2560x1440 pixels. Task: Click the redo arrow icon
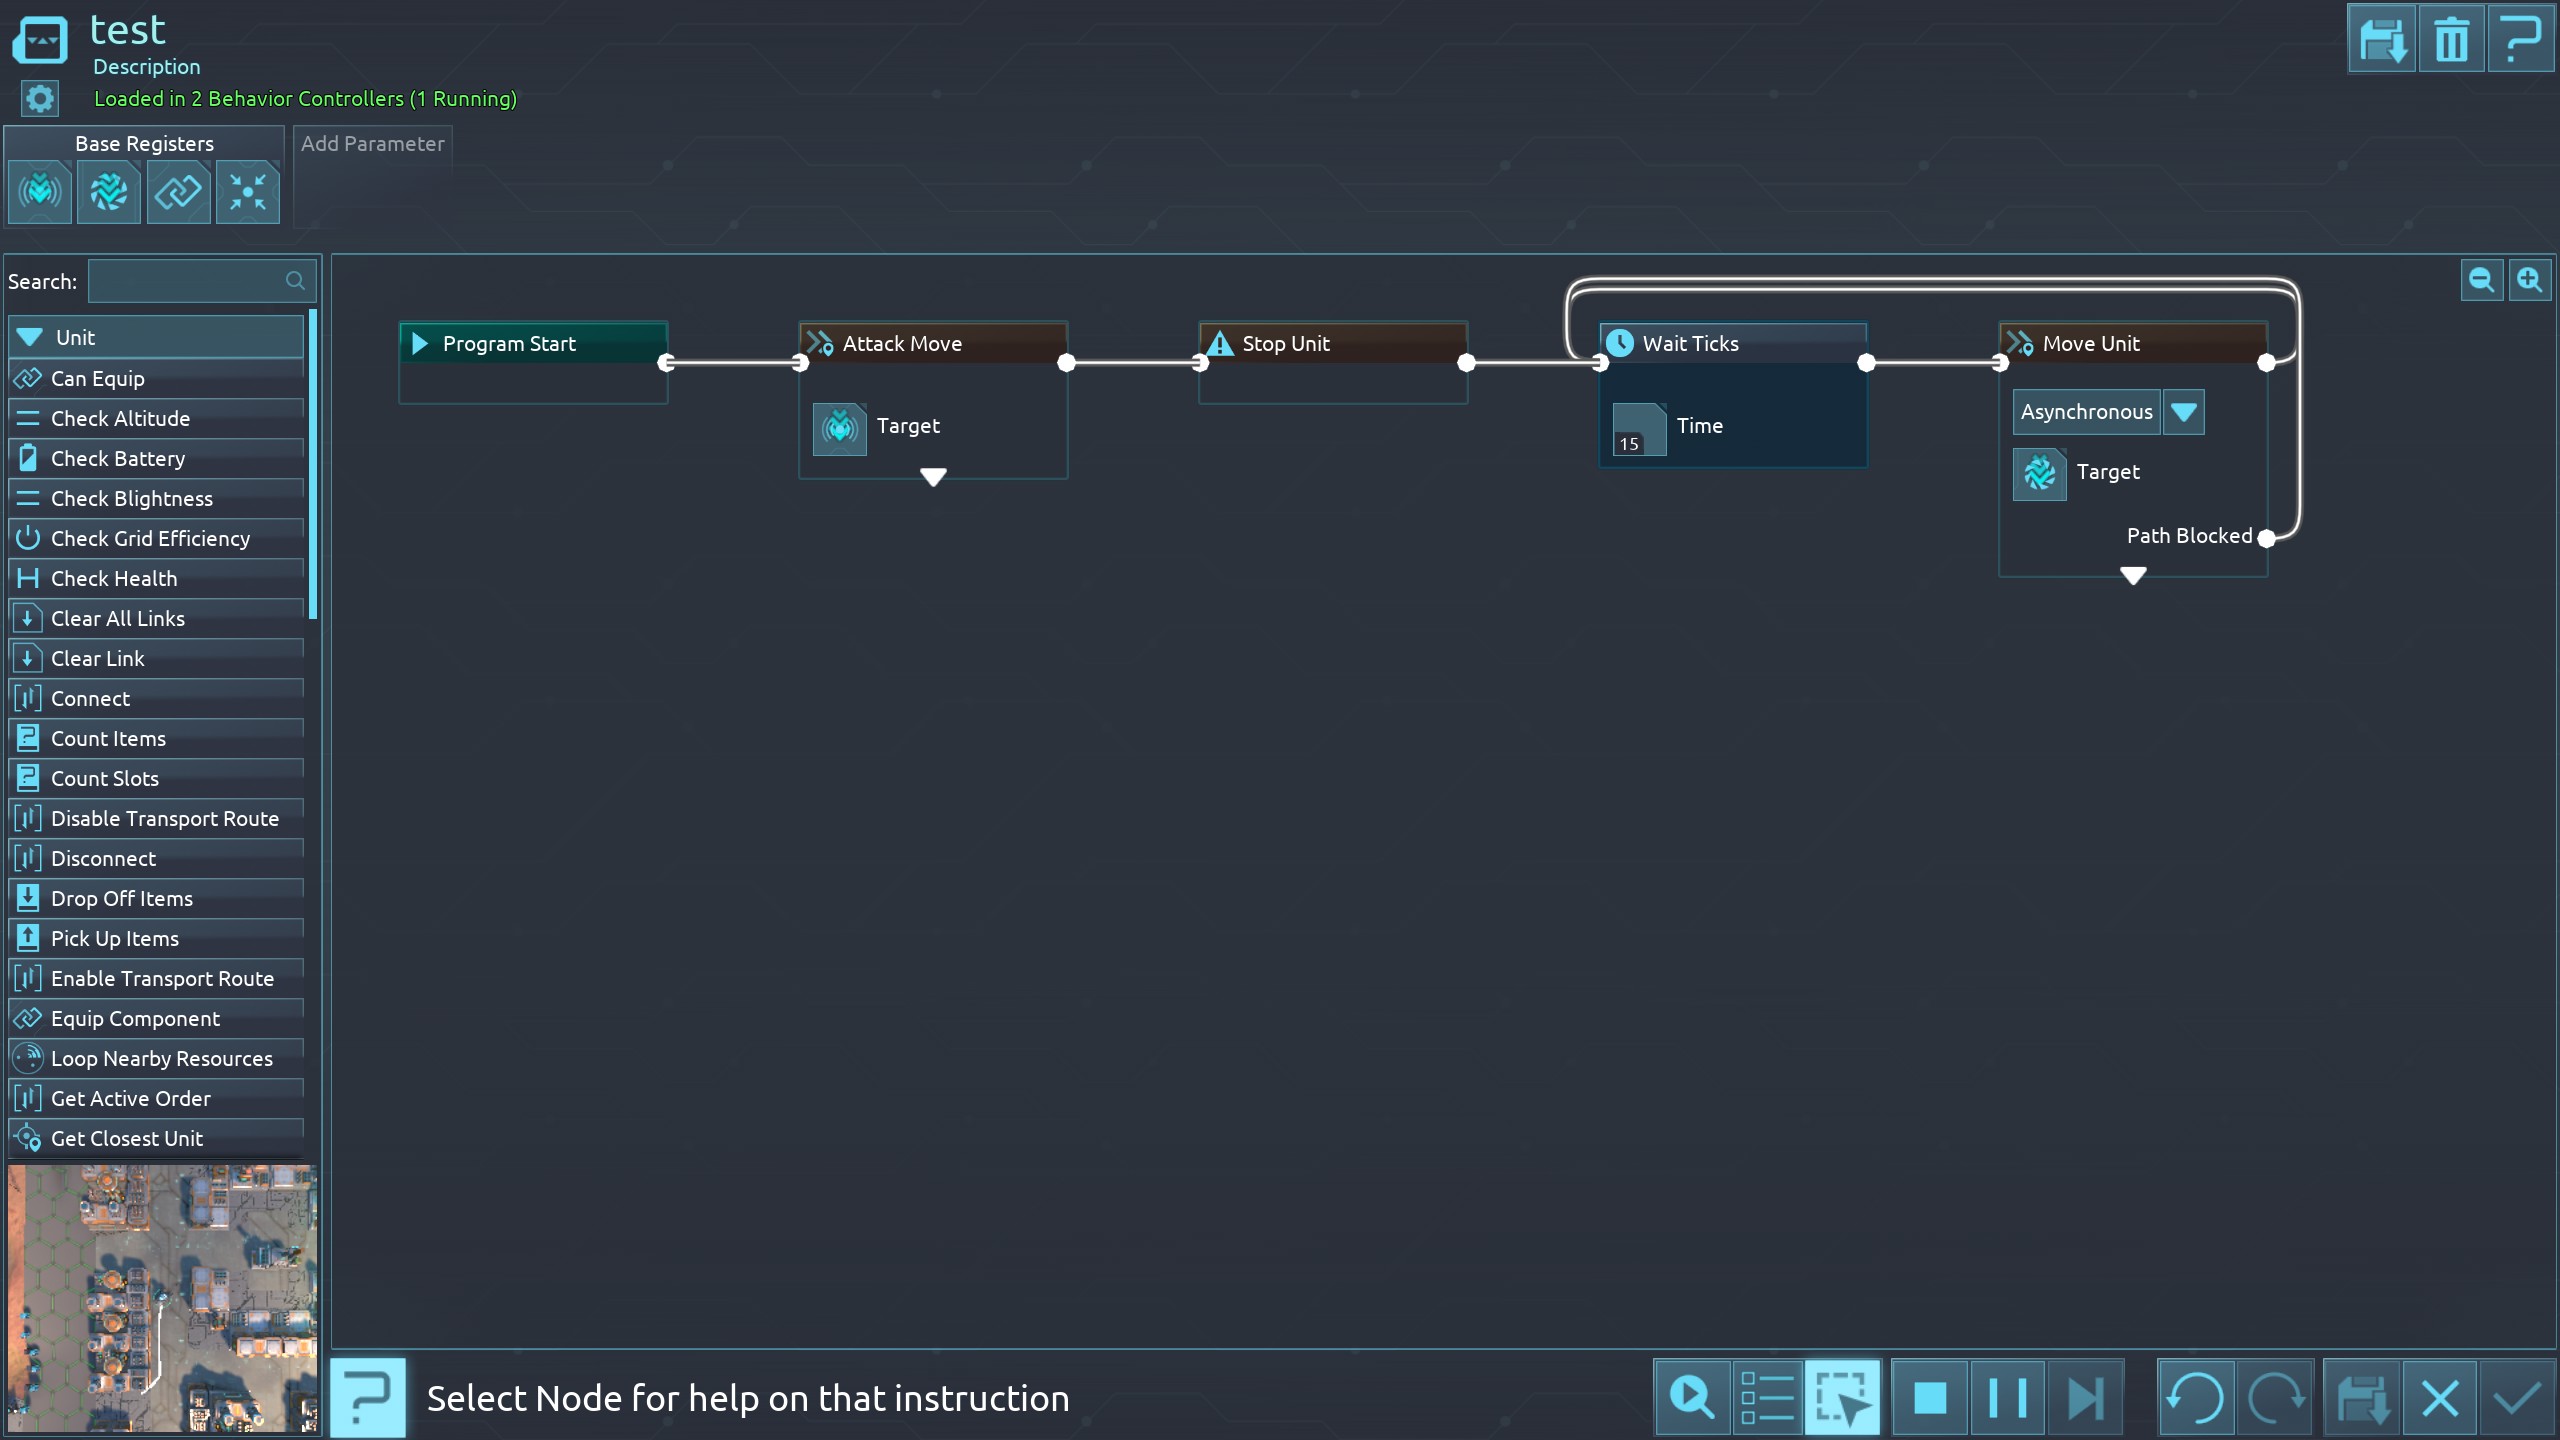click(2274, 1397)
